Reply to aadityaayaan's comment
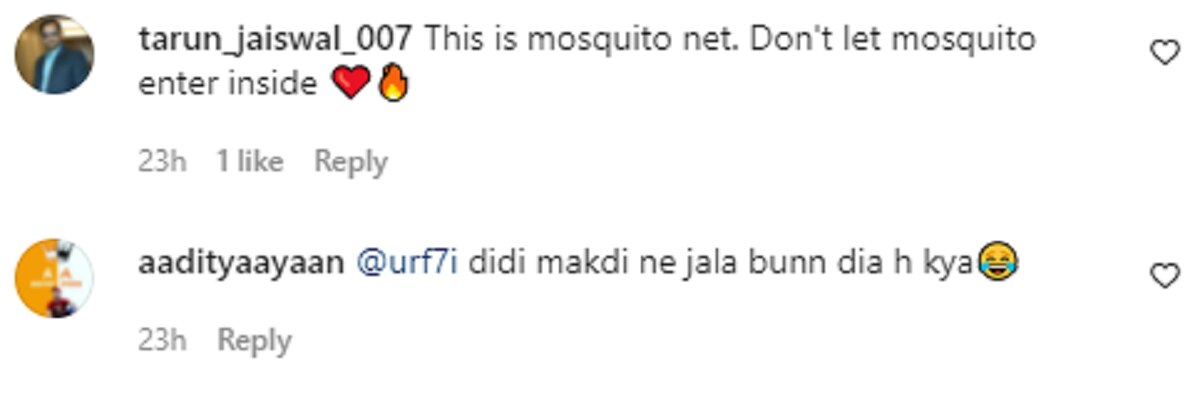Screen dimensions: 1200x400 [x=255, y=341]
